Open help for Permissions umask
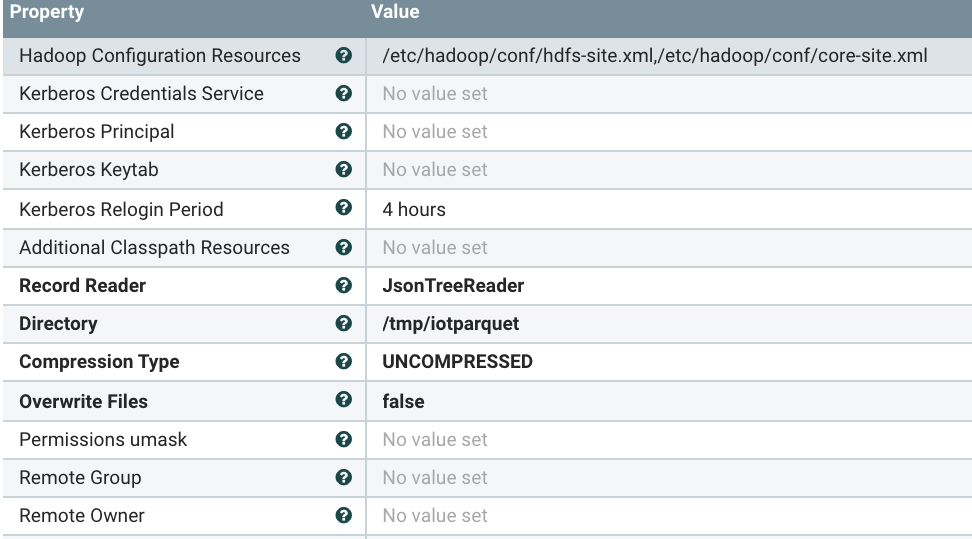Screen dimensions: 972x539 (x=343, y=439)
